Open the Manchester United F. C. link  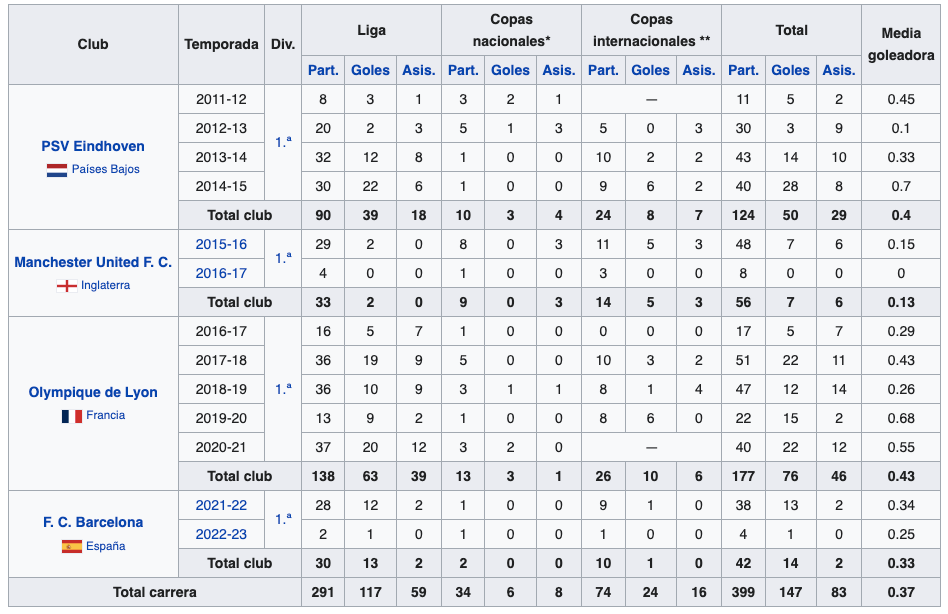point(93,262)
